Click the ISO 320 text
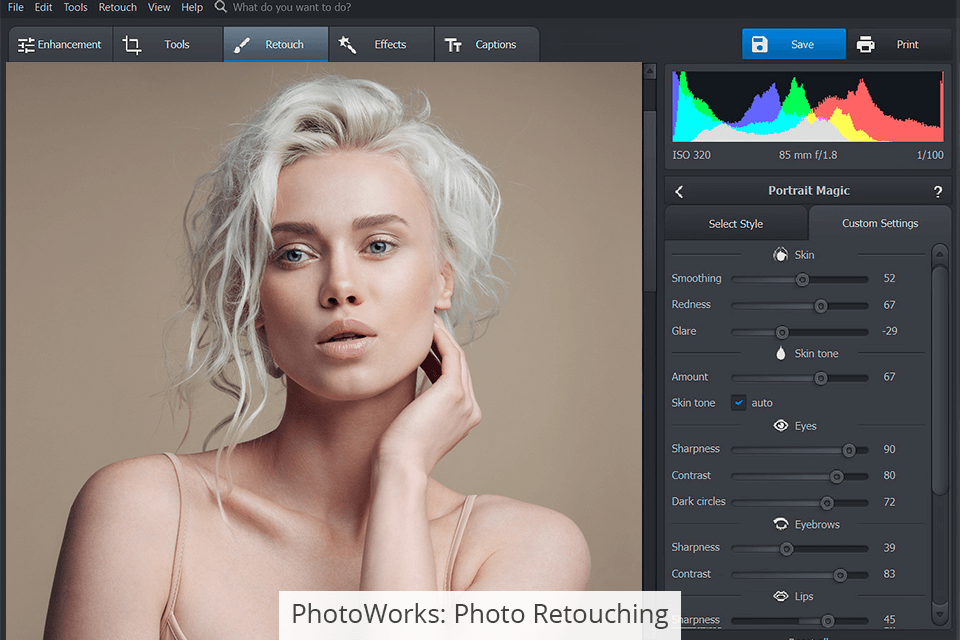This screenshot has width=960, height=640. (x=691, y=155)
